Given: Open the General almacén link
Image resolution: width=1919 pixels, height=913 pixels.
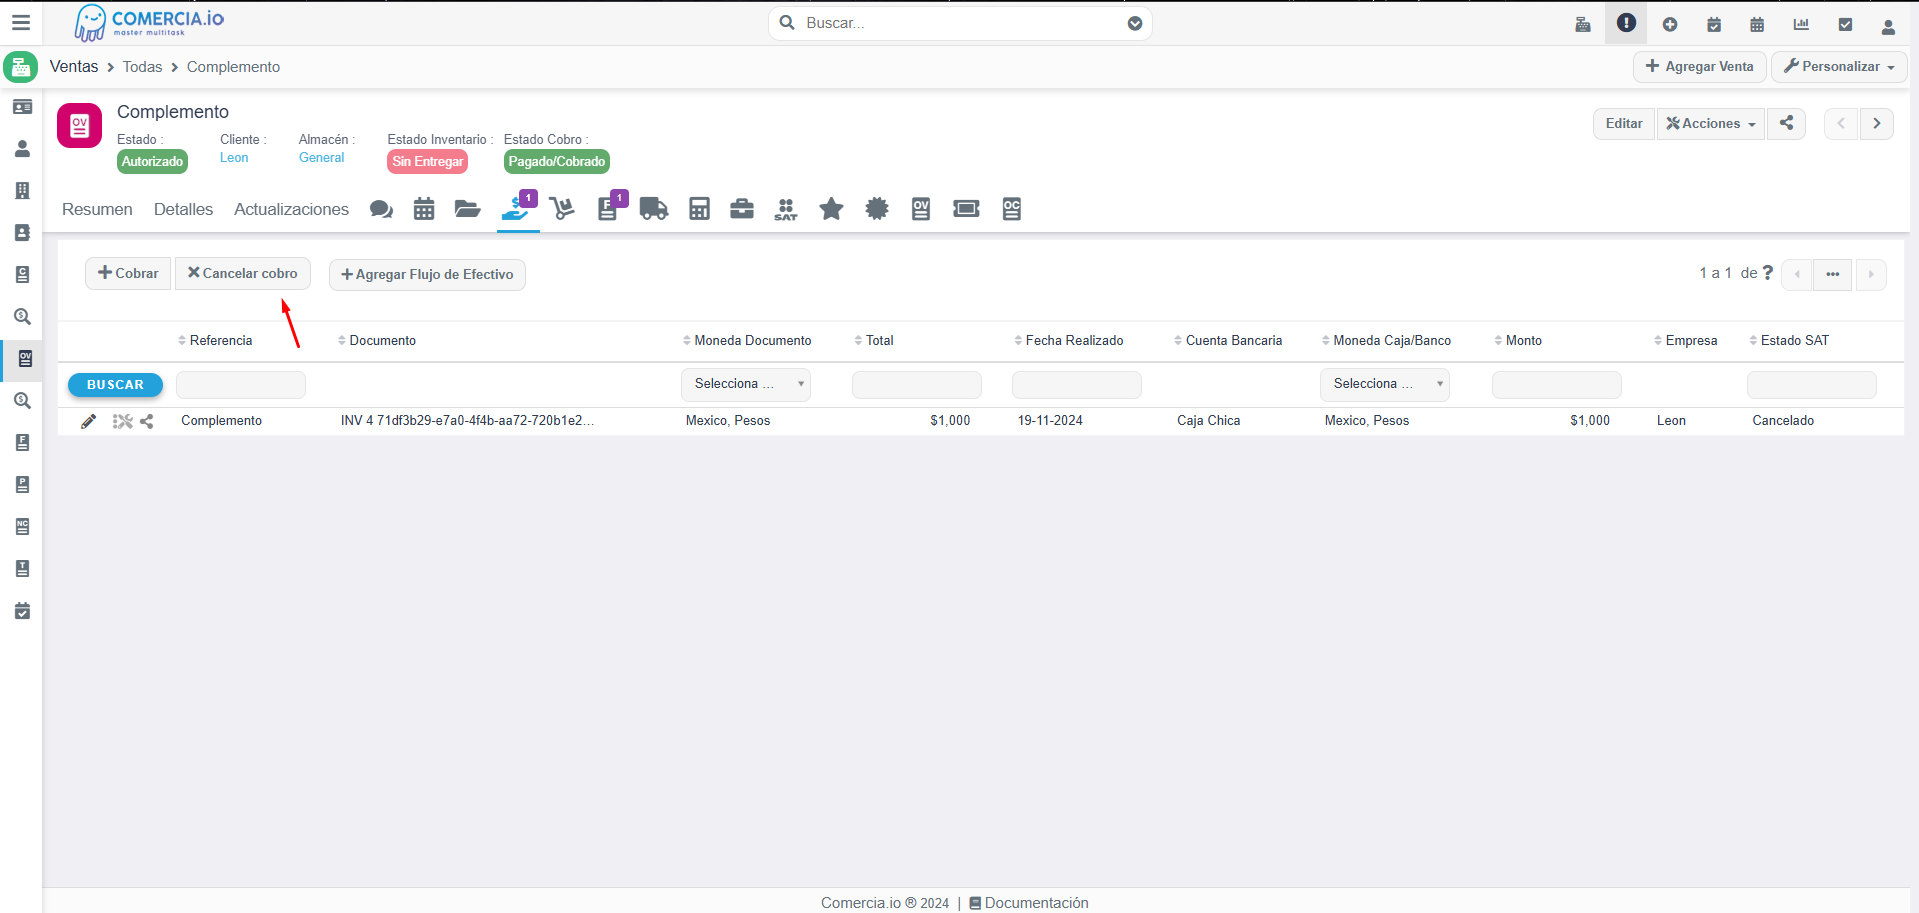Looking at the screenshot, I should (321, 158).
